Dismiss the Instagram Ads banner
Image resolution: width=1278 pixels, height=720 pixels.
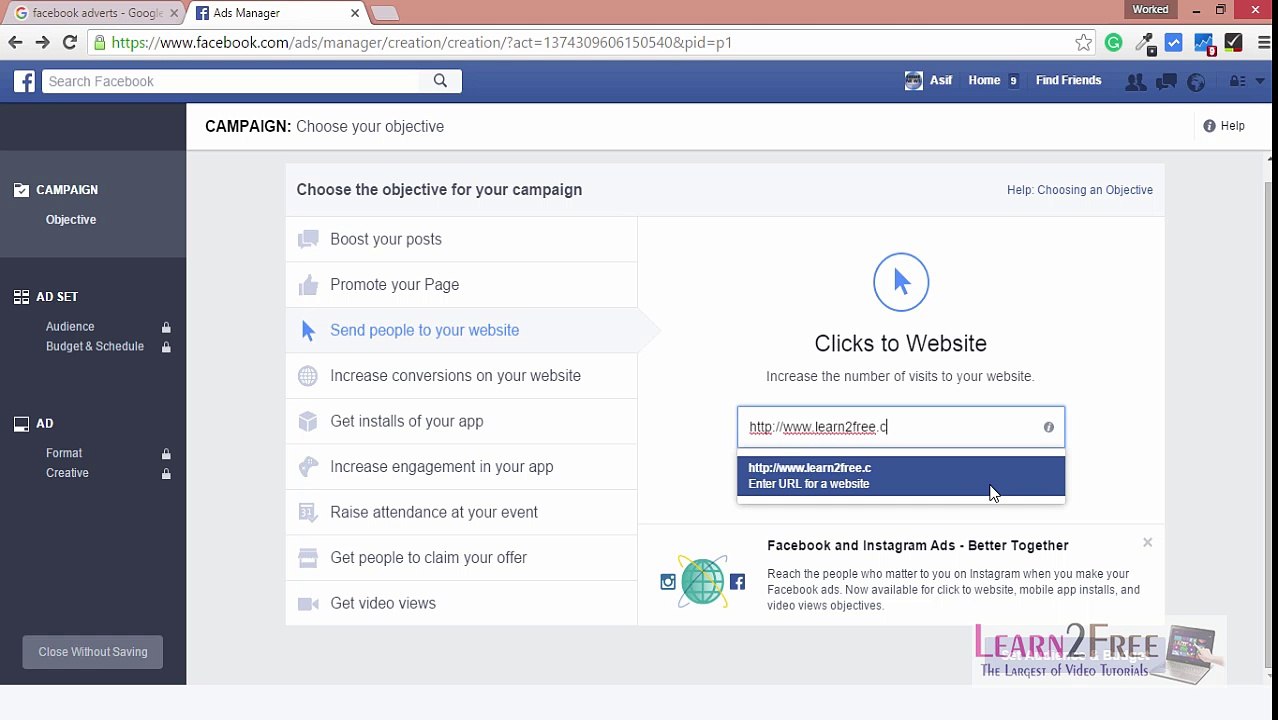pos(1147,542)
